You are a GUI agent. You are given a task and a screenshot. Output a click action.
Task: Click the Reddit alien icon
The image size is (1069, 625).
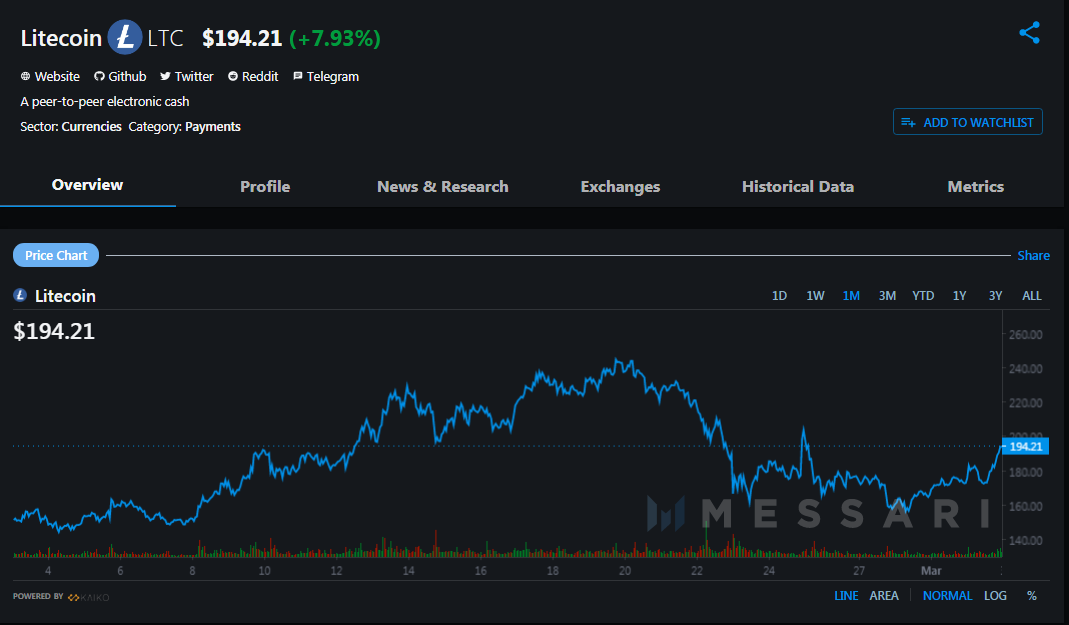point(233,76)
